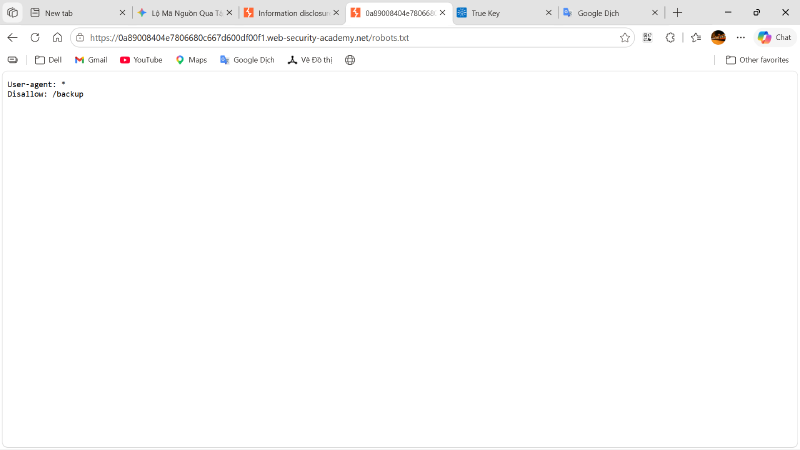Open the Vẽ Đồ thị bookmark
The width and height of the screenshot is (800, 450).
pos(310,60)
